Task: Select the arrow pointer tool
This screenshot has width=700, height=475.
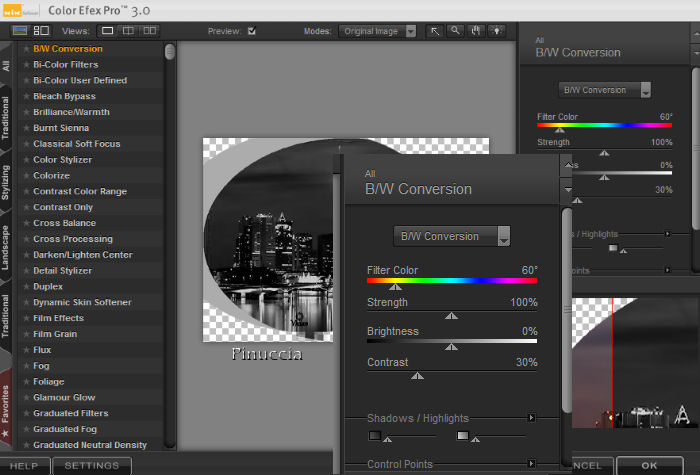Action: [x=436, y=31]
